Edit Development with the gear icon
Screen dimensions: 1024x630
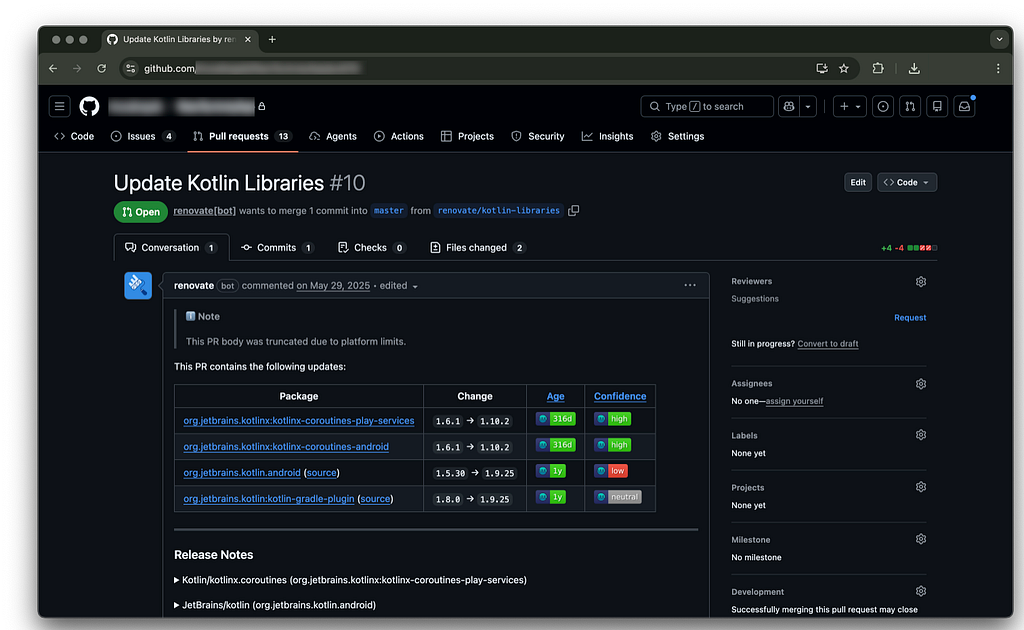coord(921,591)
